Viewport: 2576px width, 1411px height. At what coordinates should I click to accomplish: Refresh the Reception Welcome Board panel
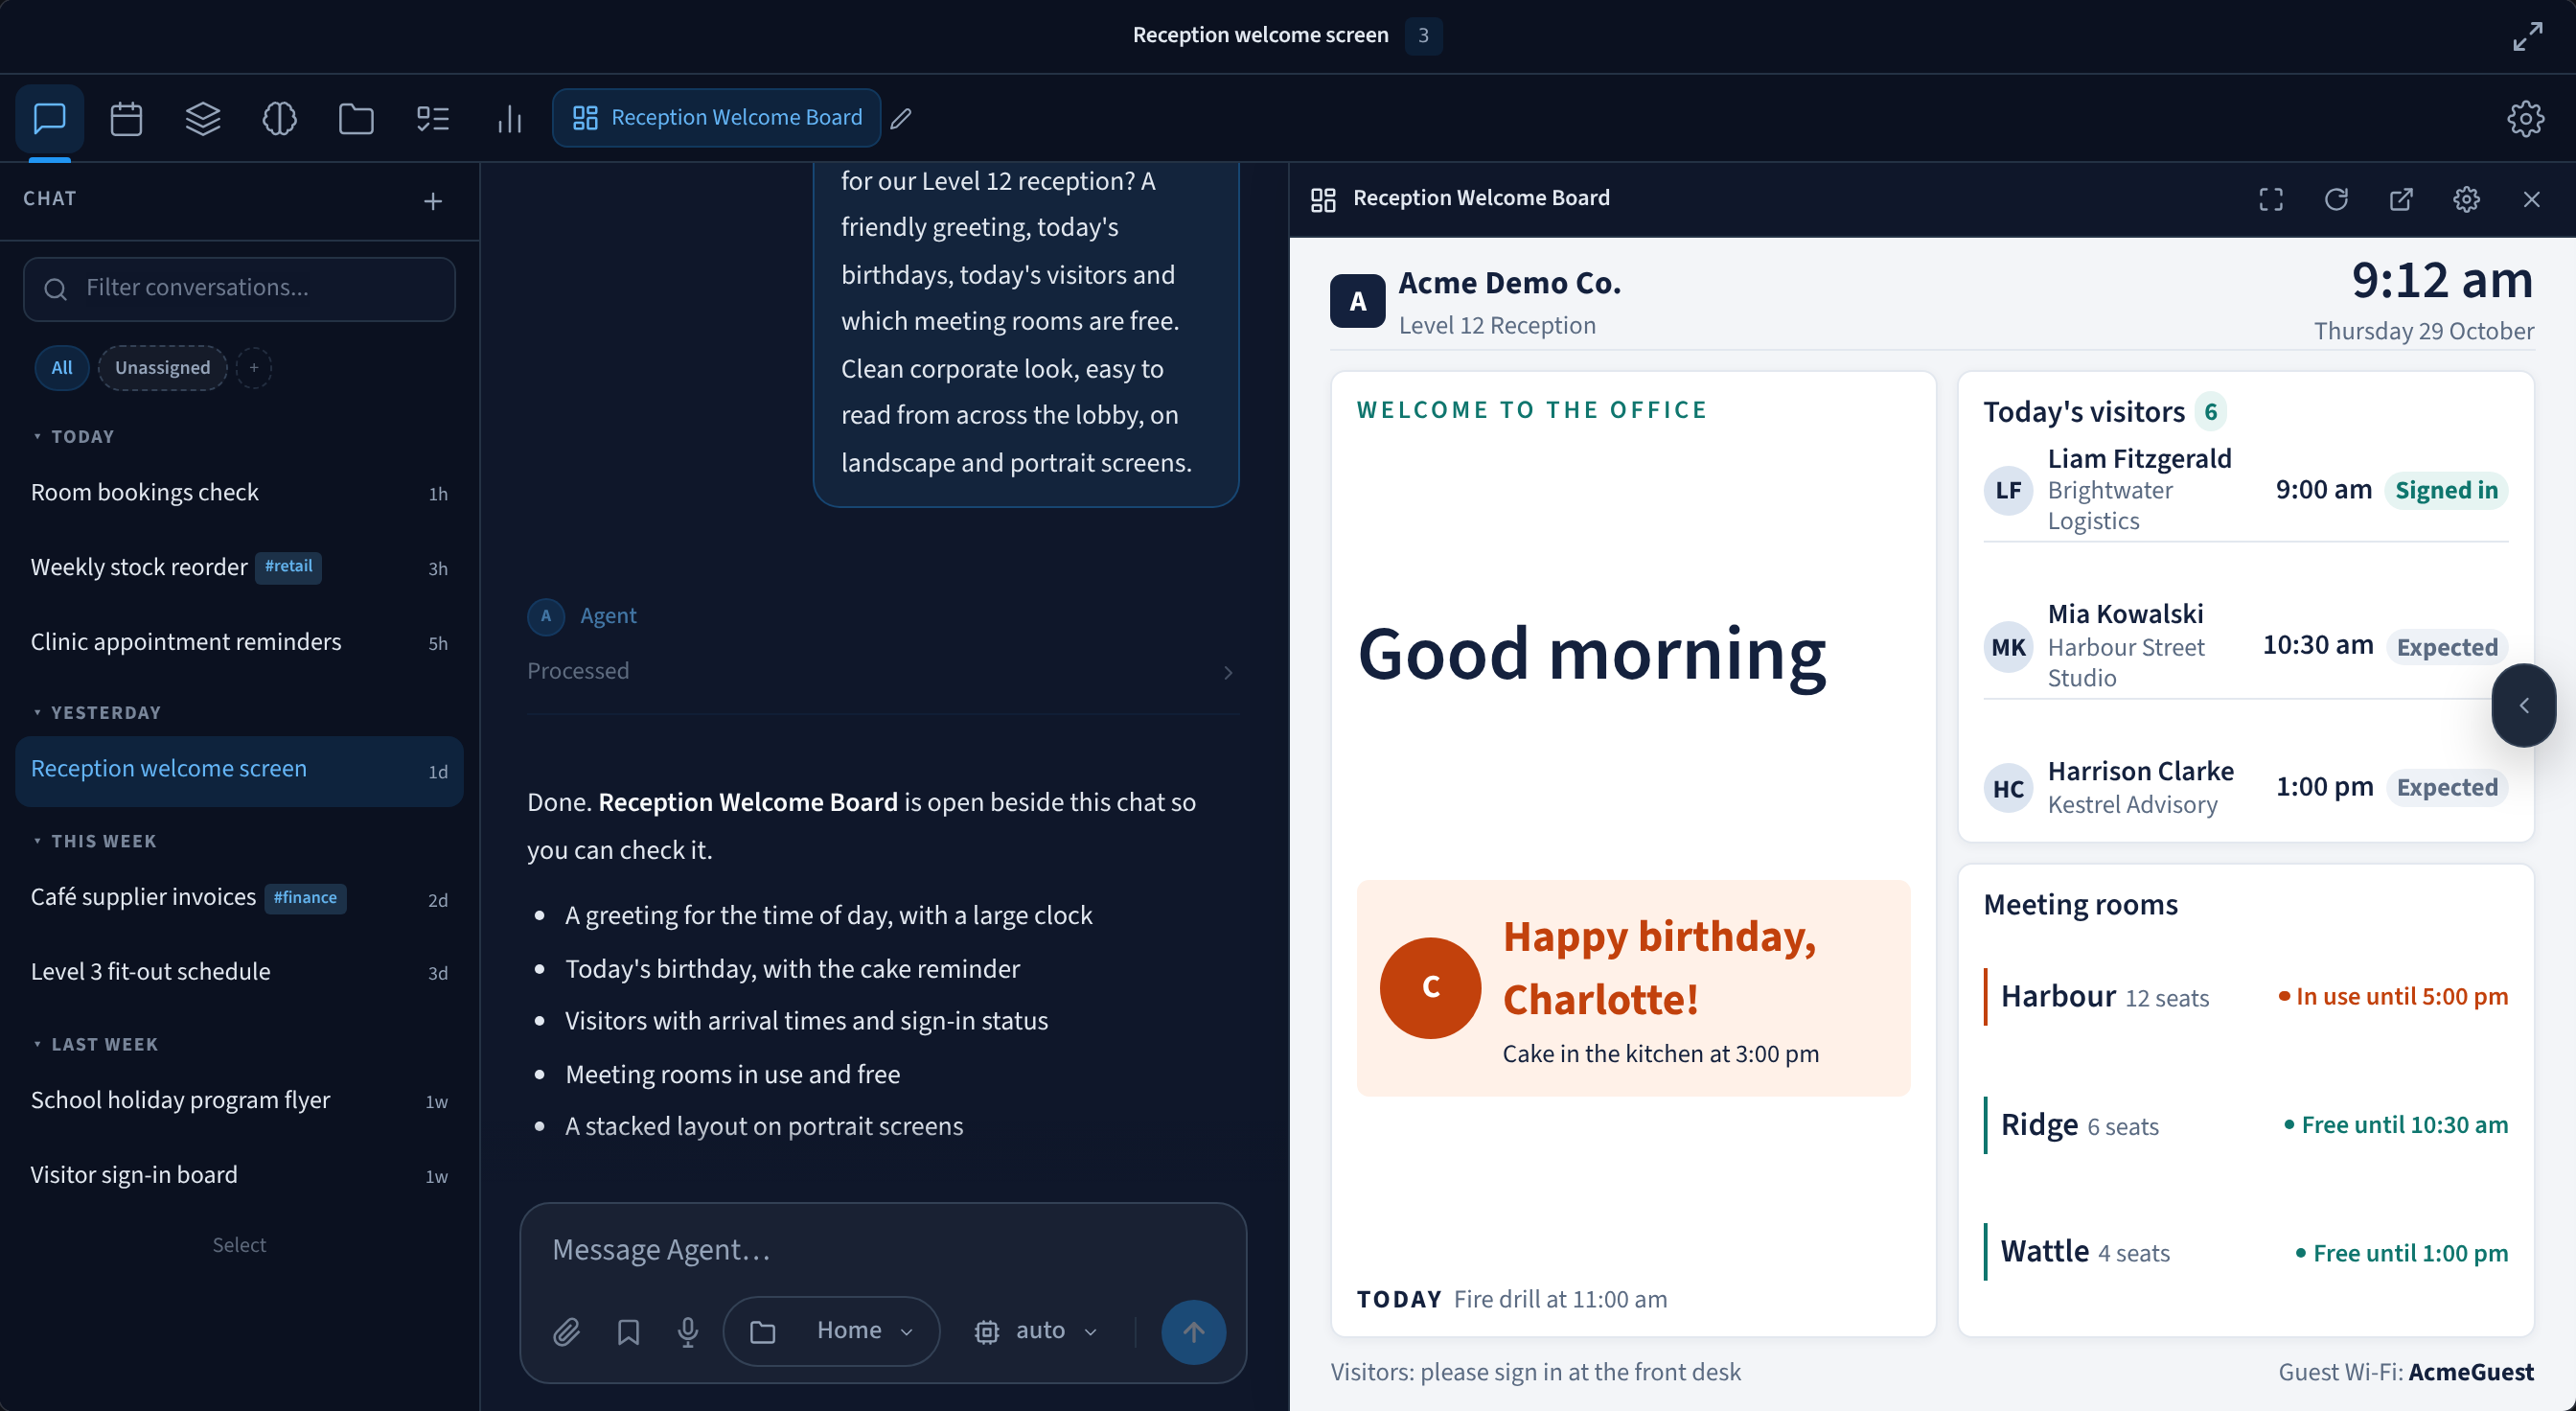pyautogui.click(x=2336, y=199)
